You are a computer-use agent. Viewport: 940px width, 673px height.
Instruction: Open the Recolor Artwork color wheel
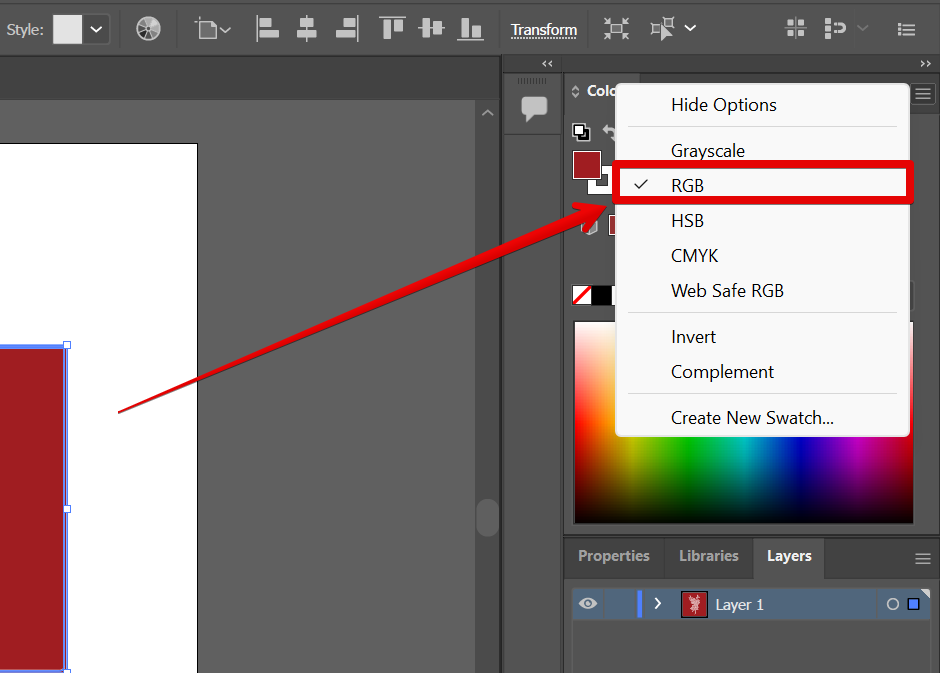tap(148, 29)
